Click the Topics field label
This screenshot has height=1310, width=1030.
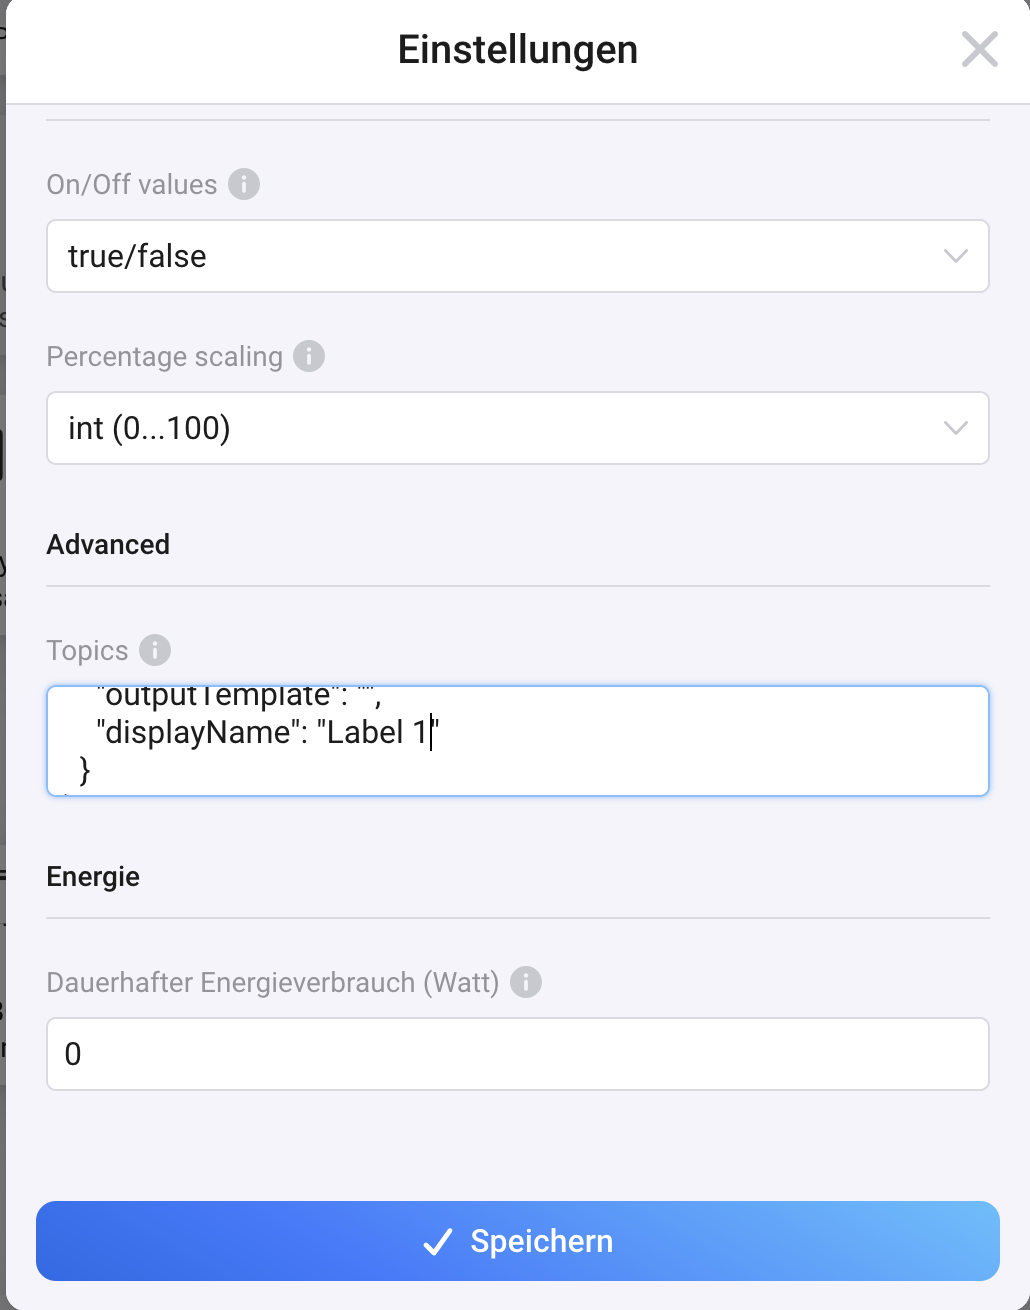[88, 650]
